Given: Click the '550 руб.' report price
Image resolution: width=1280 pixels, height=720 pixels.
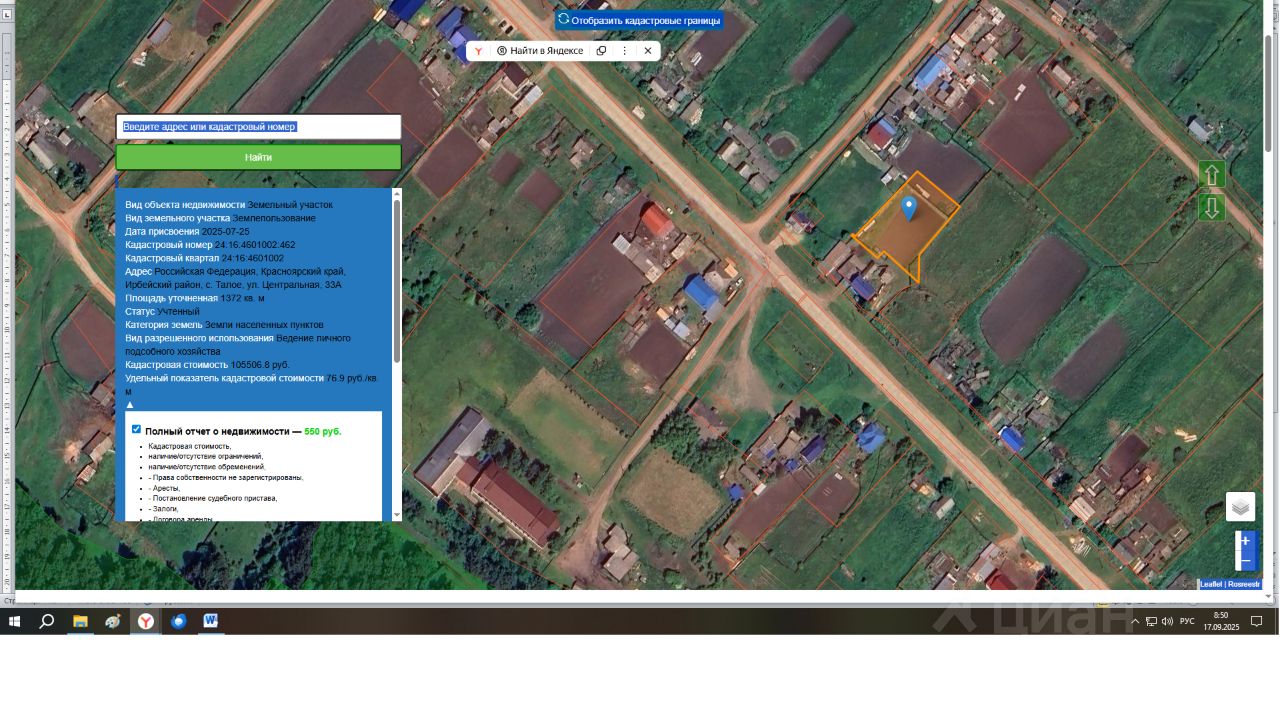Looking at the screenshot, I should (x=323, y=431).
